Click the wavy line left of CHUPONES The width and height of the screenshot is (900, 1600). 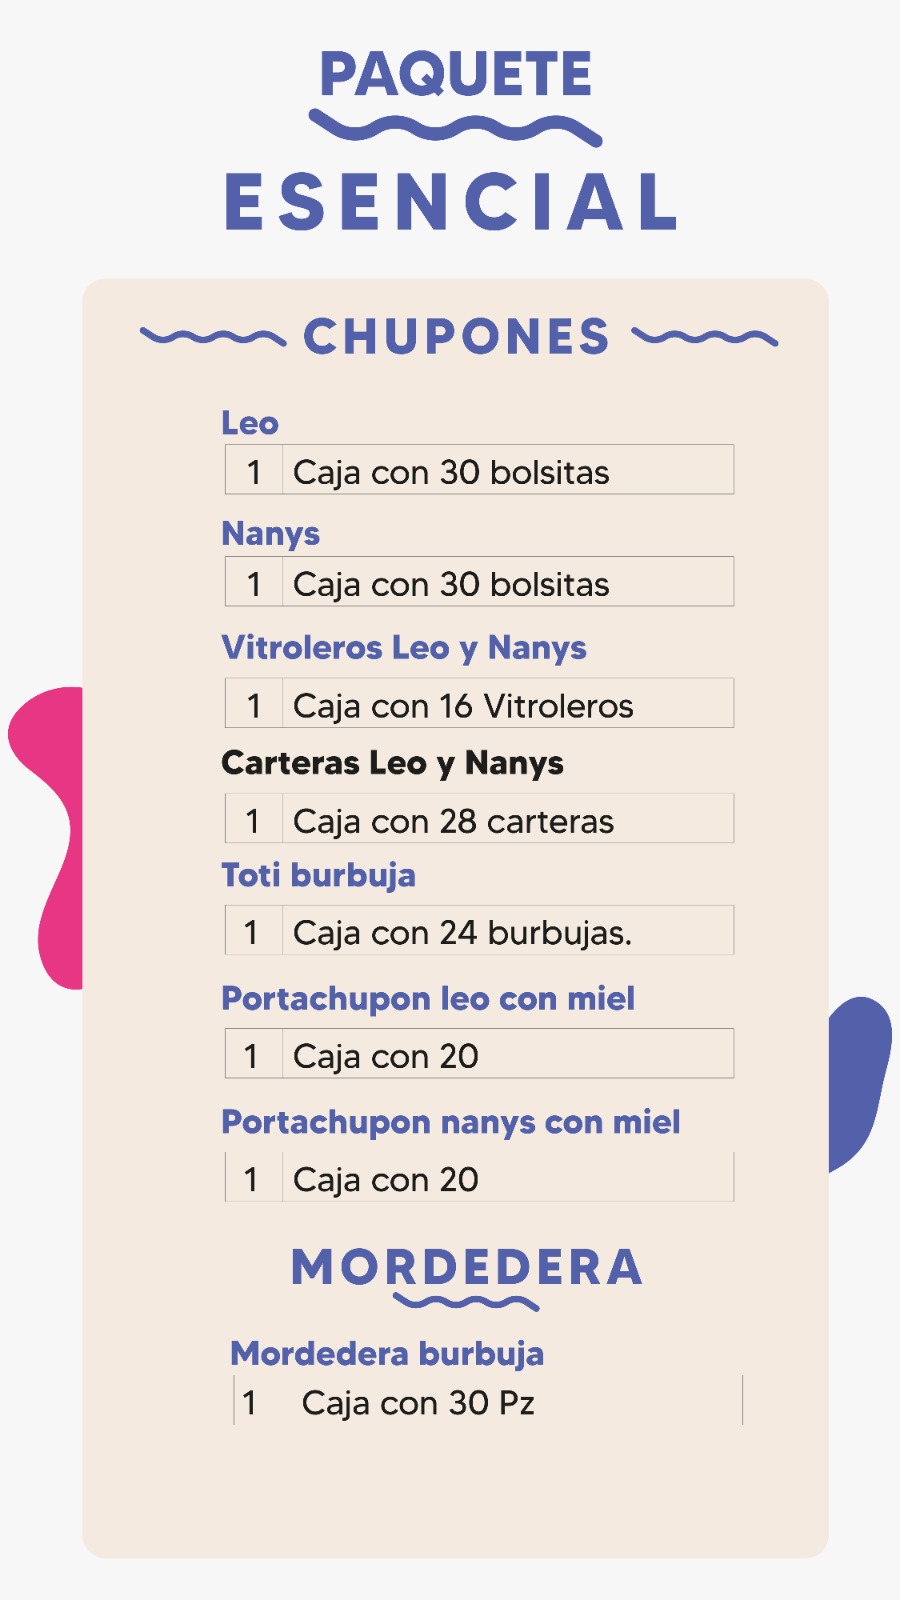(x=212, y=337)
